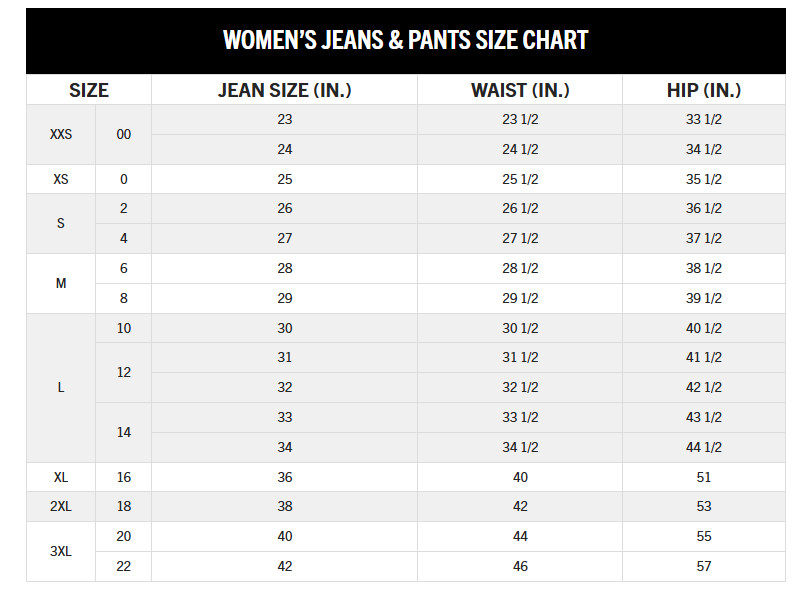Select hip value 57 cell
Image resolution: width=810 pixels, height=592 pixels.
(x=704, y=567)
